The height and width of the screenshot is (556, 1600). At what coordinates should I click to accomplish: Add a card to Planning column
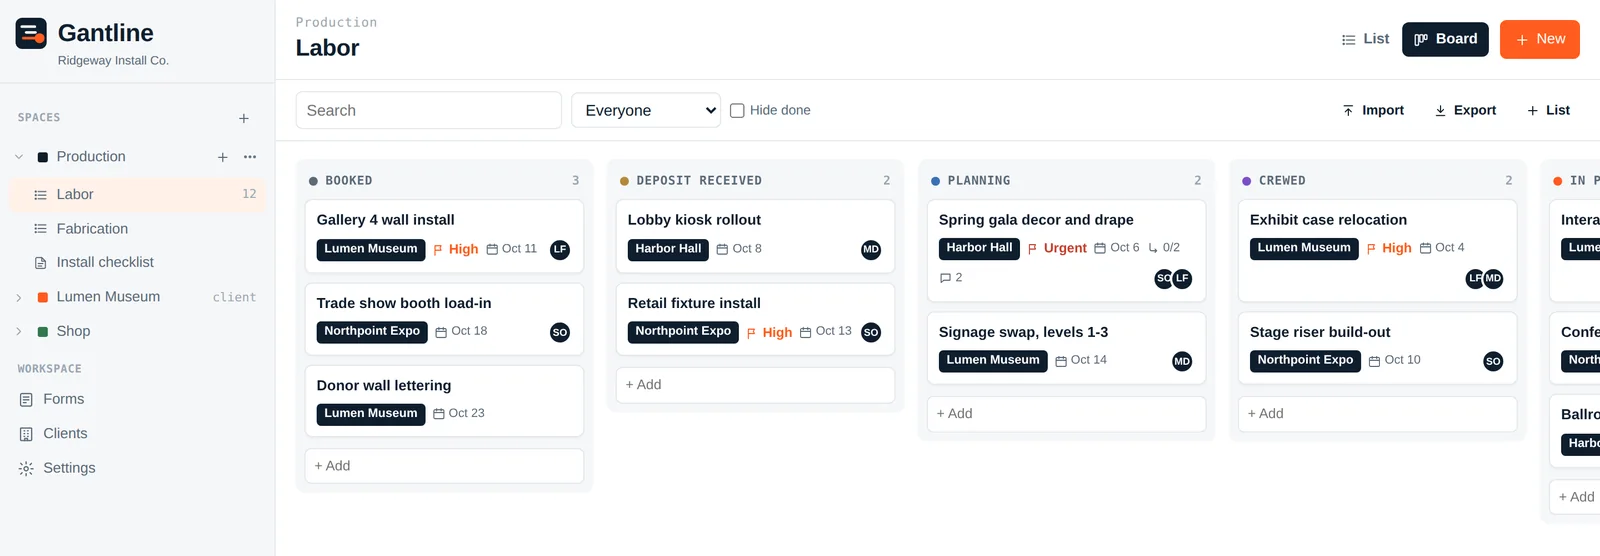(x=1066, y=414)
